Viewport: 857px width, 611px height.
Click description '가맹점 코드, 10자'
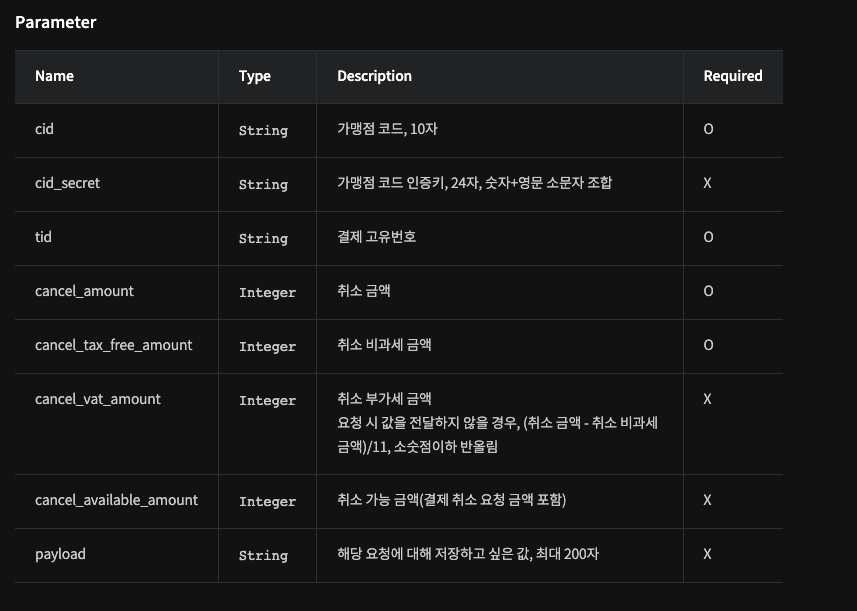tap(388, 129)
